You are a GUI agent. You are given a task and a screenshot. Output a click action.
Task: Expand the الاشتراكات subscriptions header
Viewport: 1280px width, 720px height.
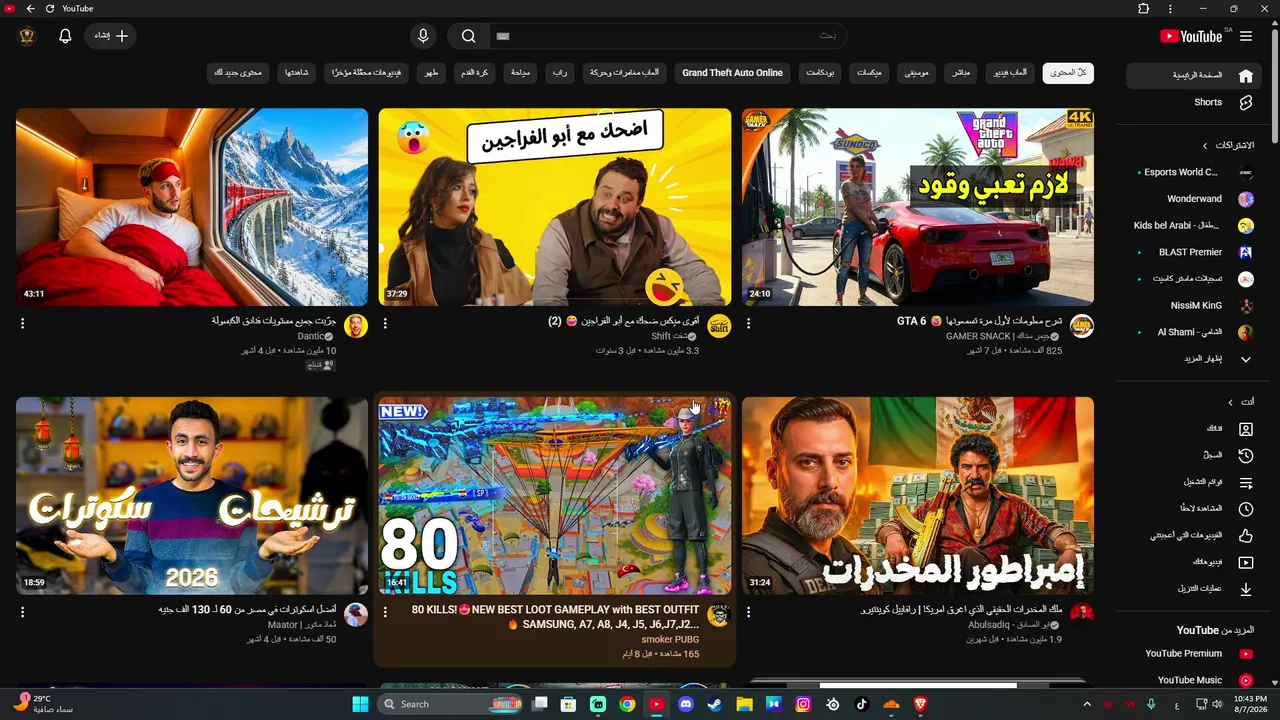1228,145
